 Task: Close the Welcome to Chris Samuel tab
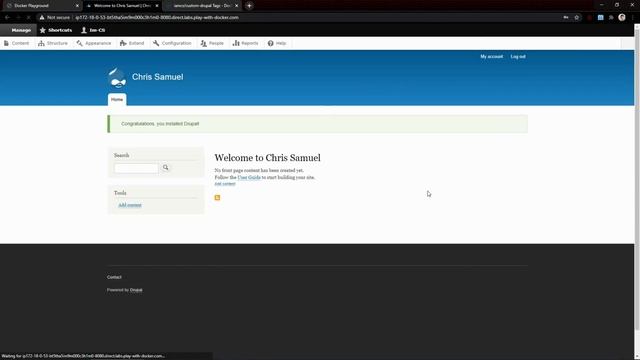[x=157, y=6]
